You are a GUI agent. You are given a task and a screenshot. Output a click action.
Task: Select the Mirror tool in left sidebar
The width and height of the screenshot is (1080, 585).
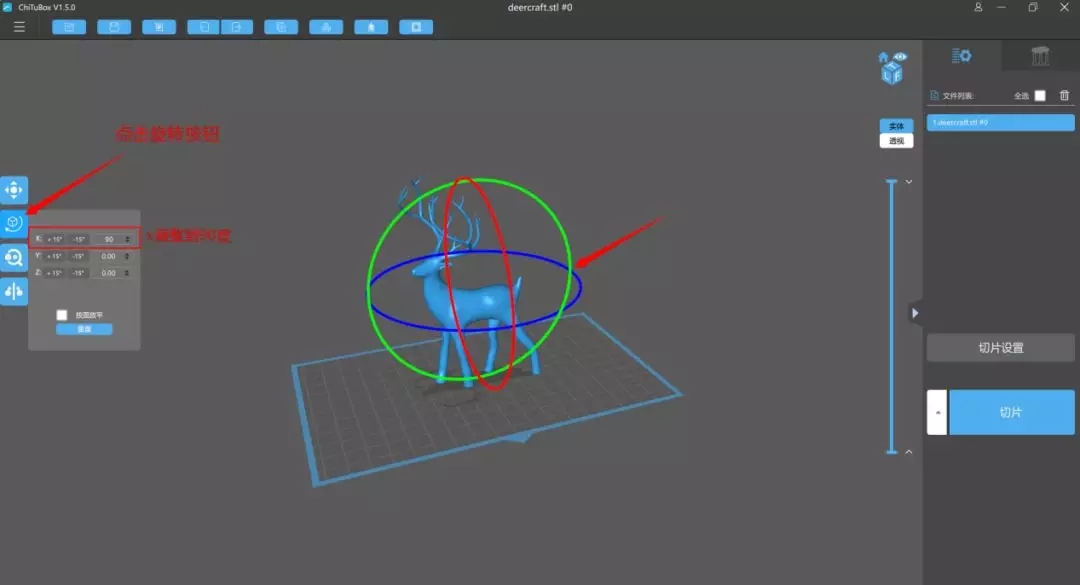click(x=14, y=291)
